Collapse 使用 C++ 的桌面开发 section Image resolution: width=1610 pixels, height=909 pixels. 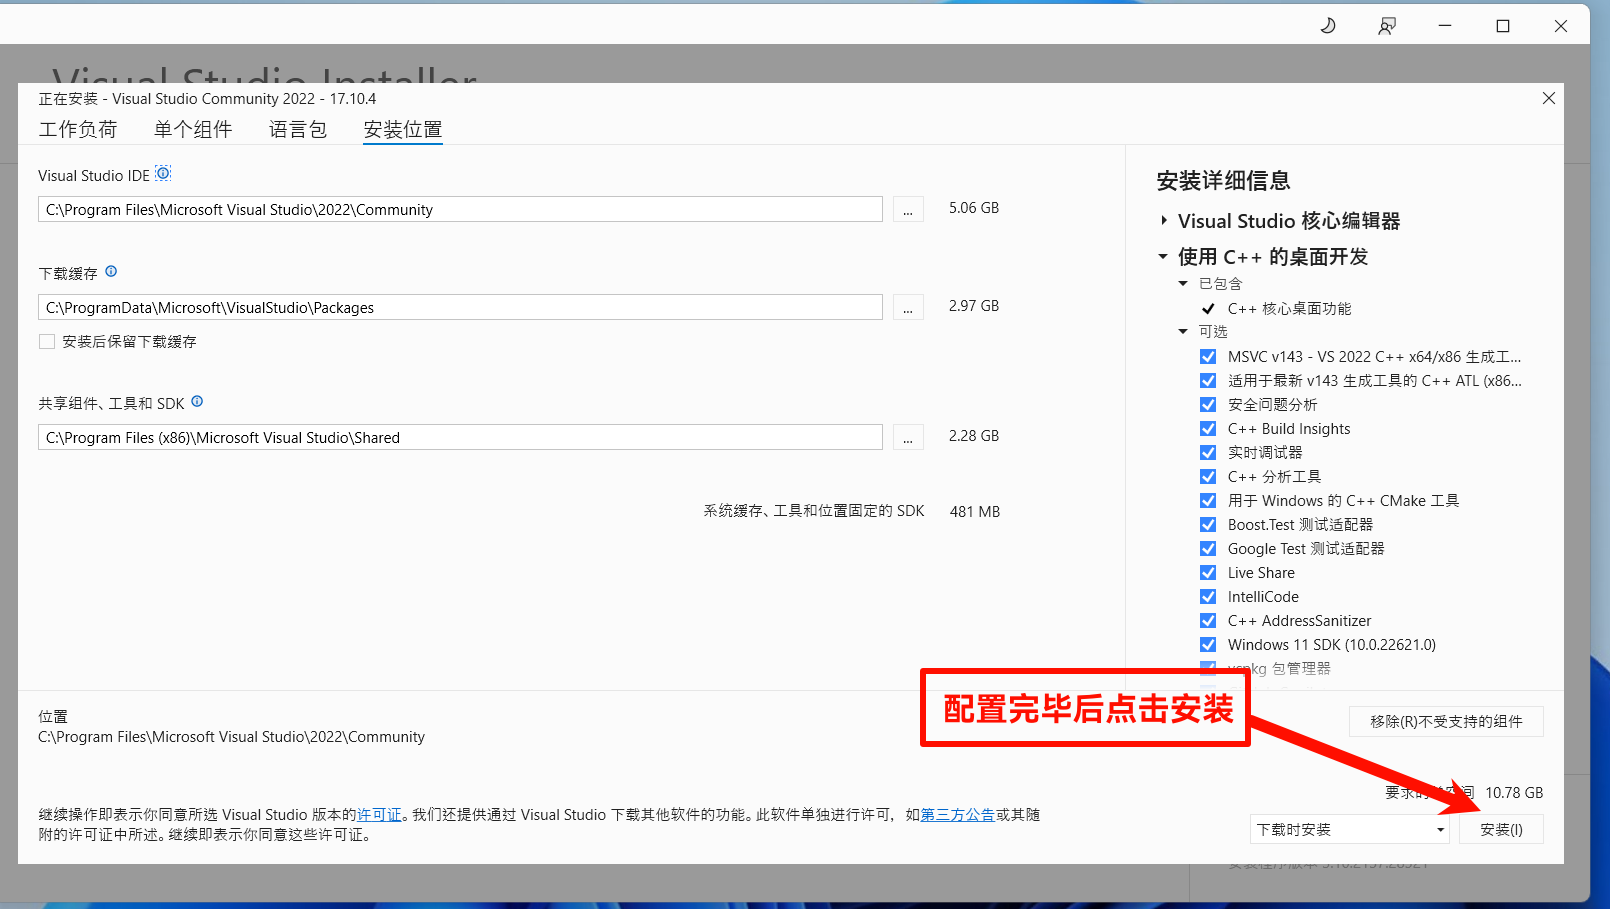[x=1163, y=257]
